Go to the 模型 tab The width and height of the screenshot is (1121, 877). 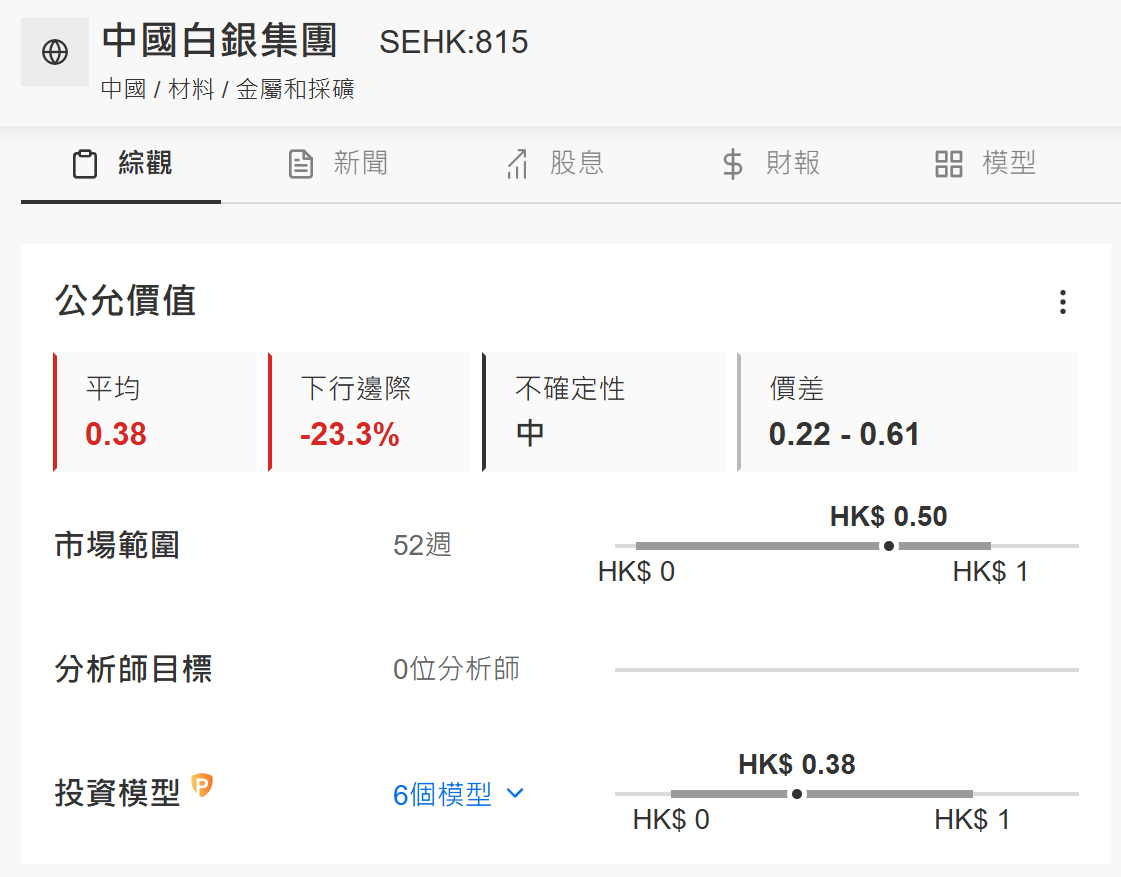[x=986, y=164]
